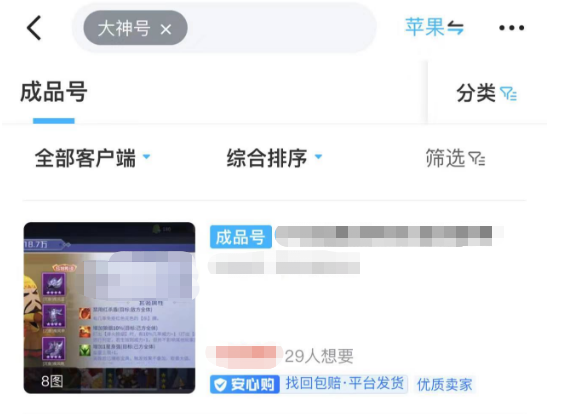Open the listing's game screenshot thumbnail
The image size is (569, 414).
(109, 308)
